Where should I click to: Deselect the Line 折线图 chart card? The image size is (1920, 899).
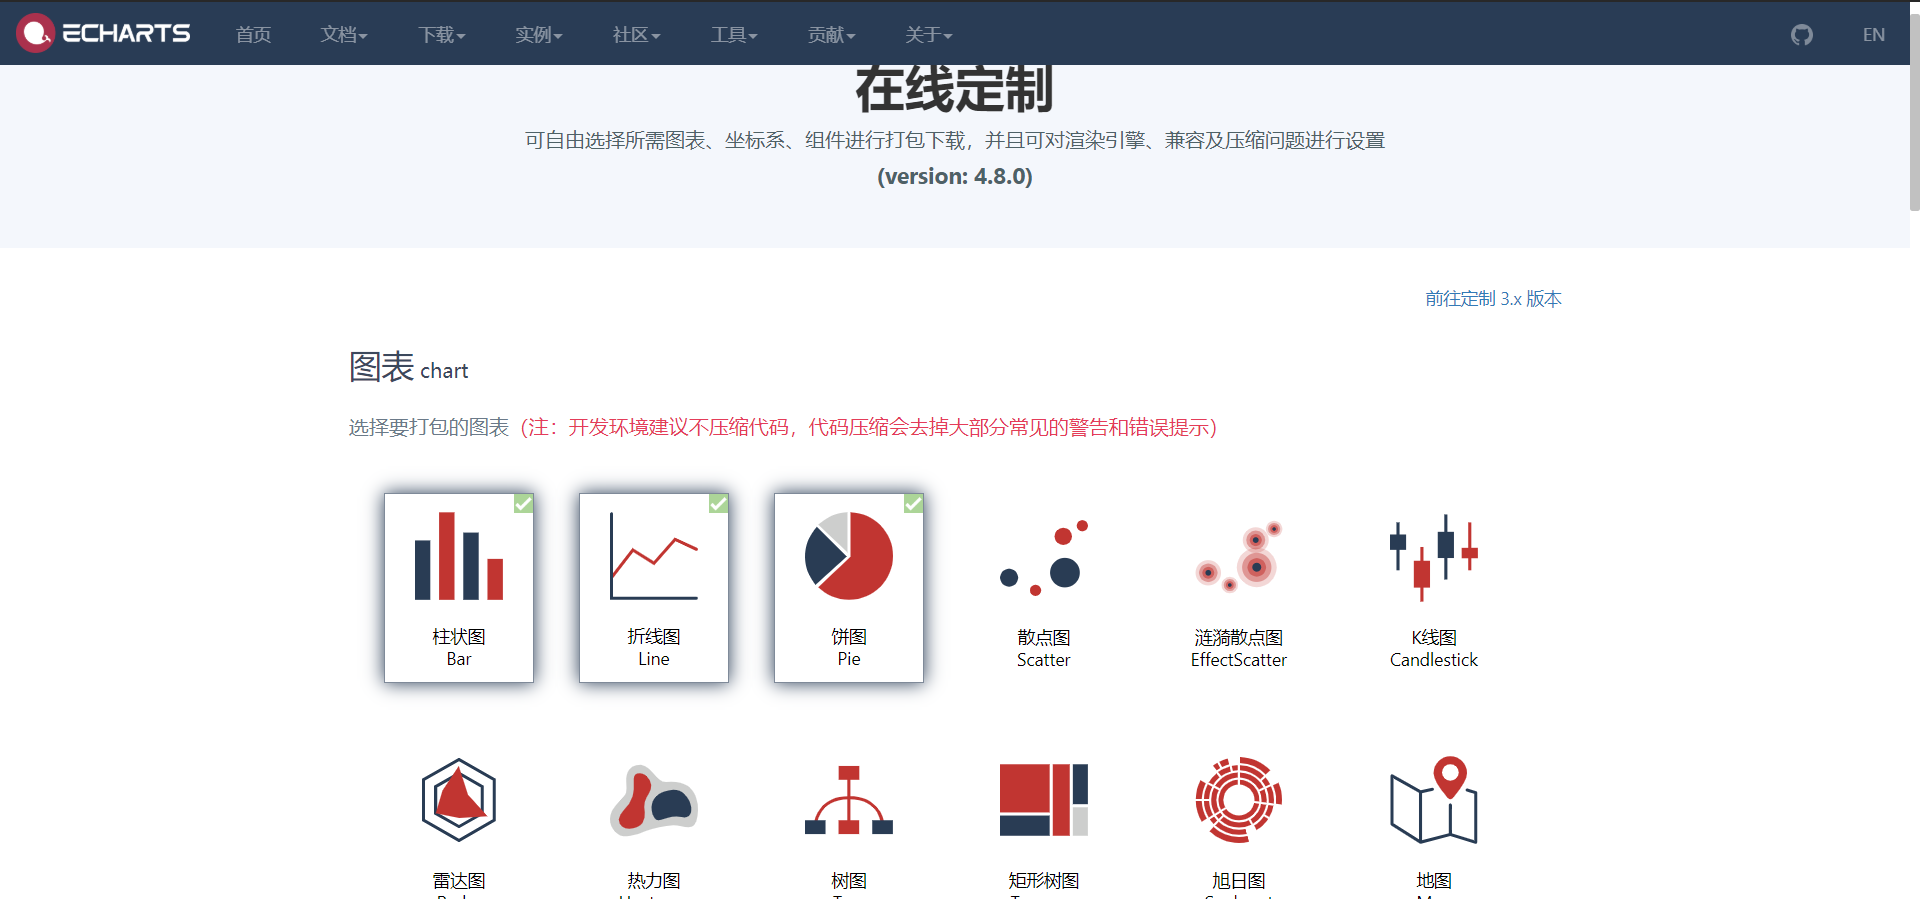pyautogui.click(x=654, y=587)
